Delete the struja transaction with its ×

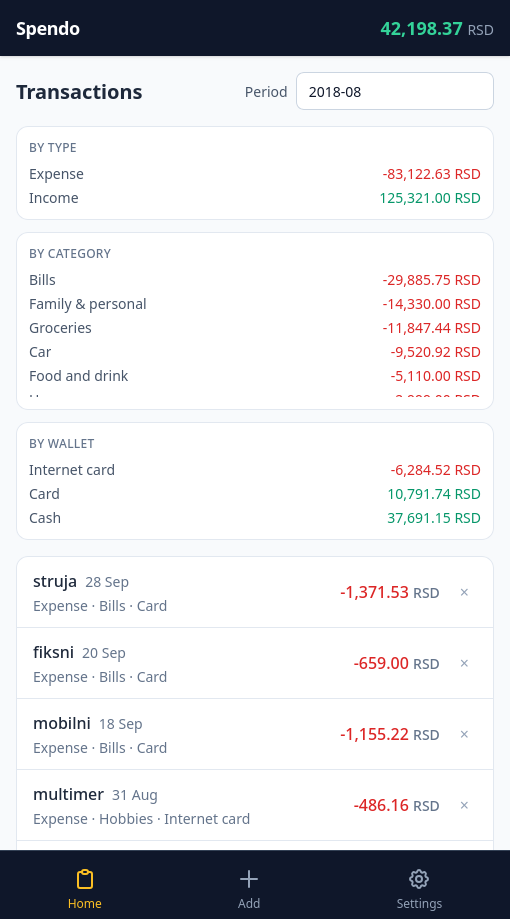click(464, 593)
